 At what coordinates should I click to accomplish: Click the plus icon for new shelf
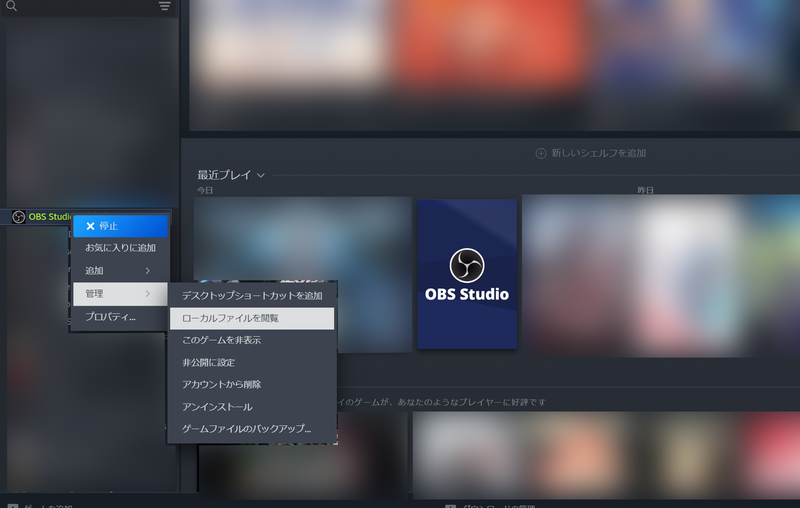541,154
